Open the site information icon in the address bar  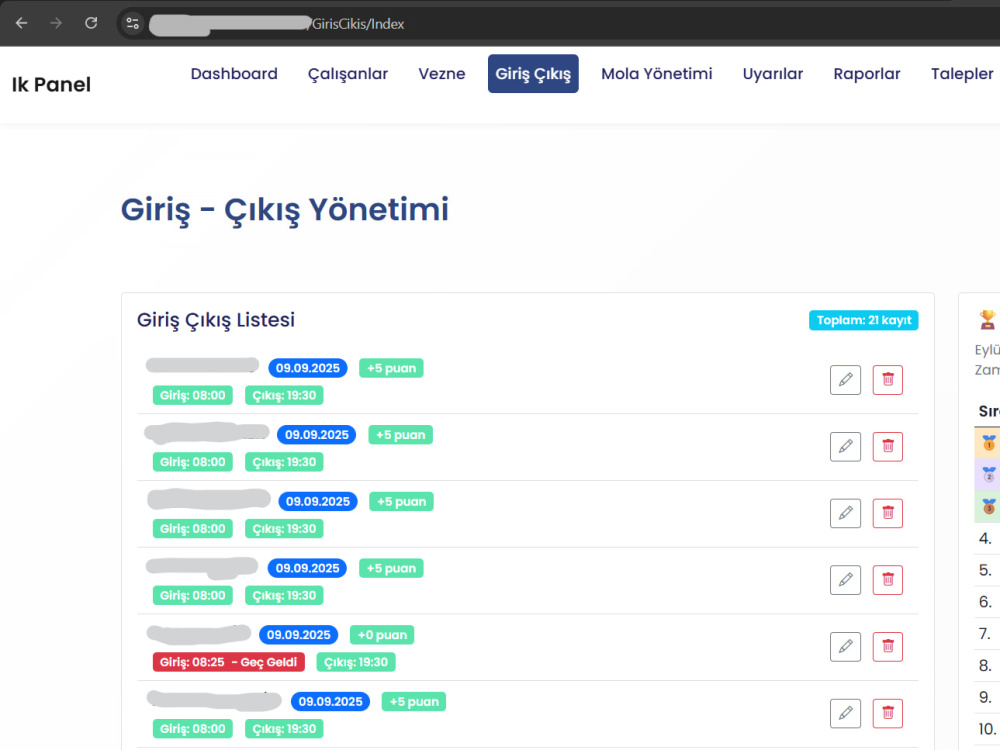pyautogui.click(x=133, y=24)
